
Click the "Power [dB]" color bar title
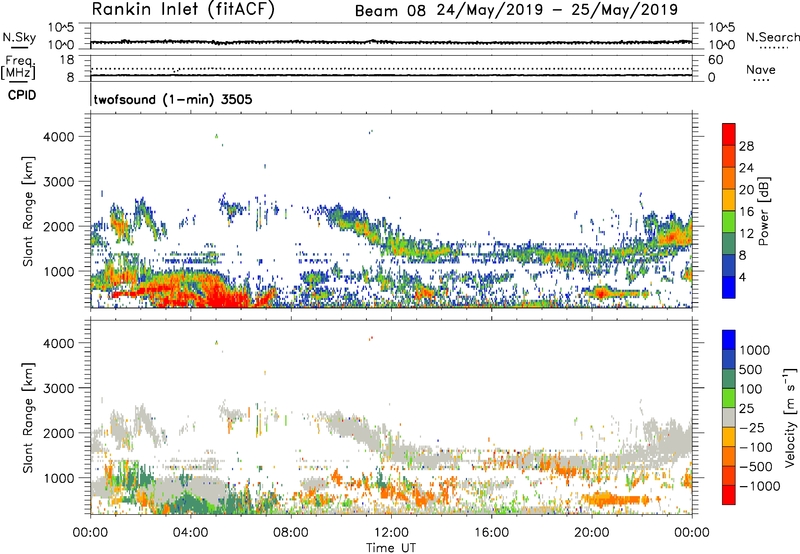764,211
